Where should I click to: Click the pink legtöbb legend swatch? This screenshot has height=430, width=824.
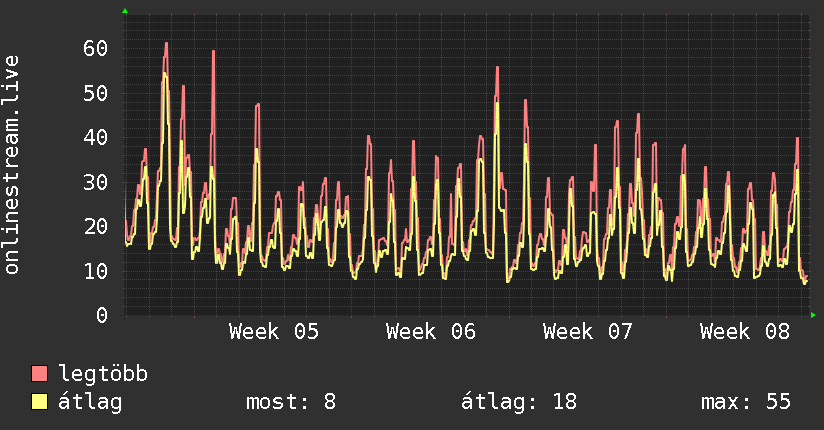point(39,373)
